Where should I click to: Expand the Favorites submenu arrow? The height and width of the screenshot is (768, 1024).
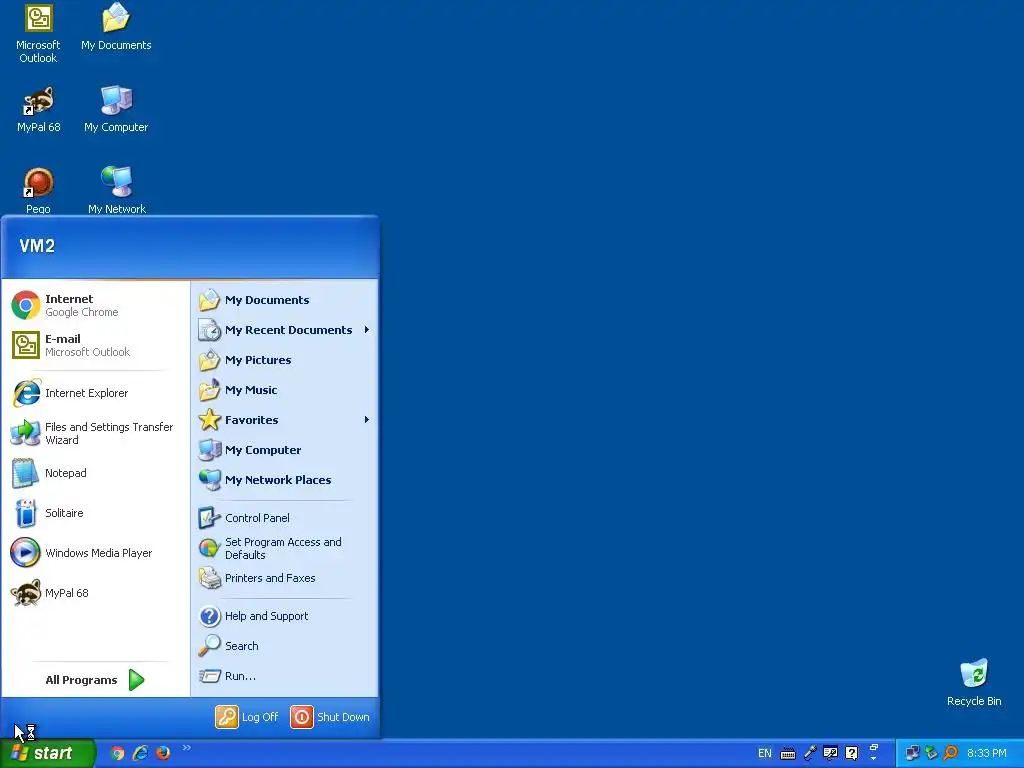pyautogui.click(x=366, y=420)
